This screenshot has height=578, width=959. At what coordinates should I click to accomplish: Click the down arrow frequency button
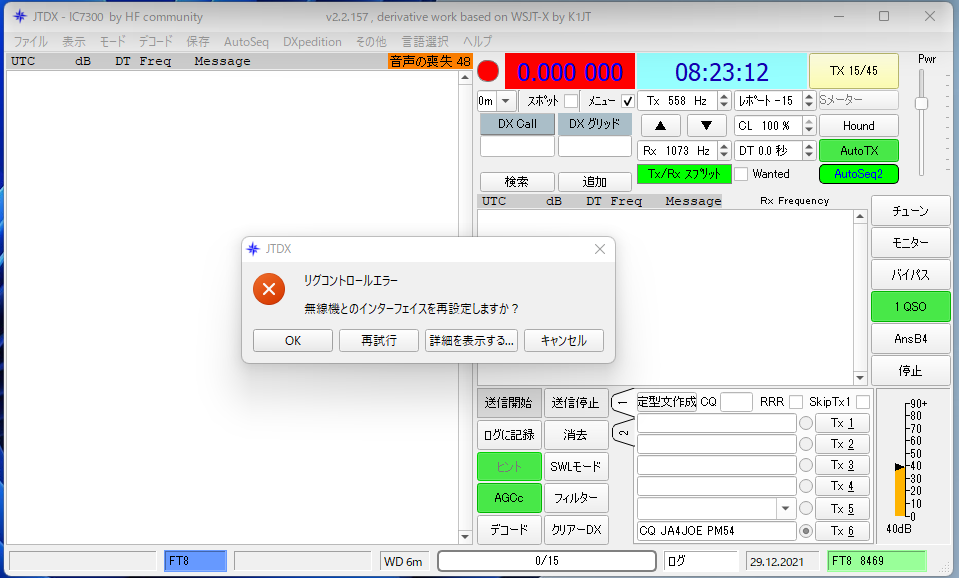click(x=706, y=126)
